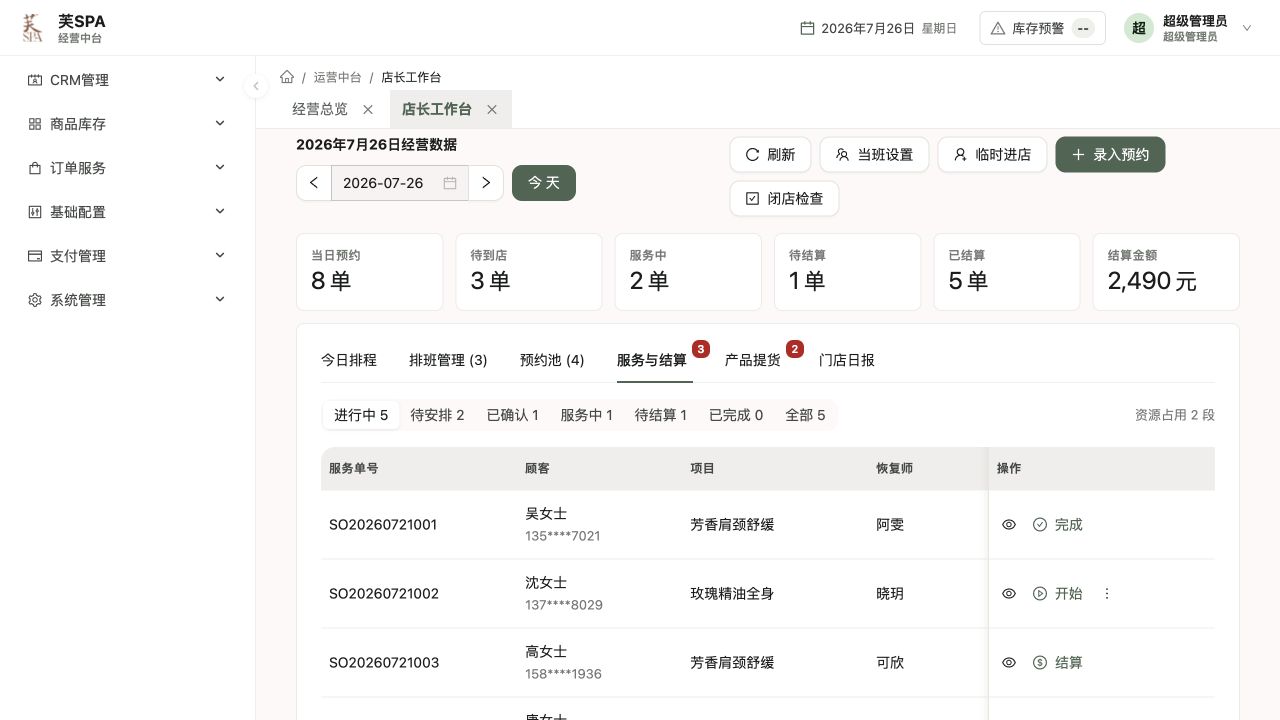View details of order SO20260721002

[1009, 593]
